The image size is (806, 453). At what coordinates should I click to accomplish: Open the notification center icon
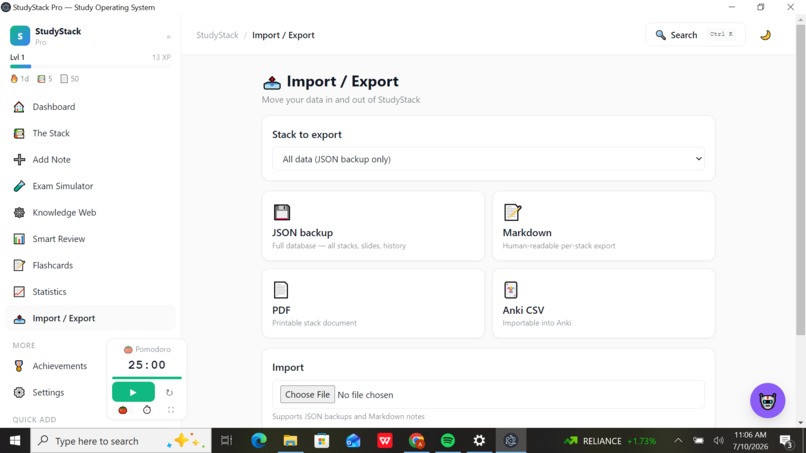coord(786,441)
